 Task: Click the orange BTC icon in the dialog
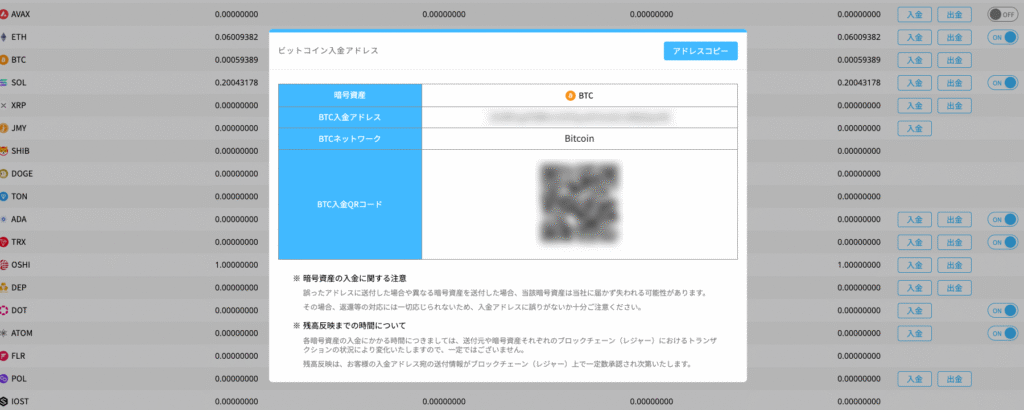pos(571,96)
